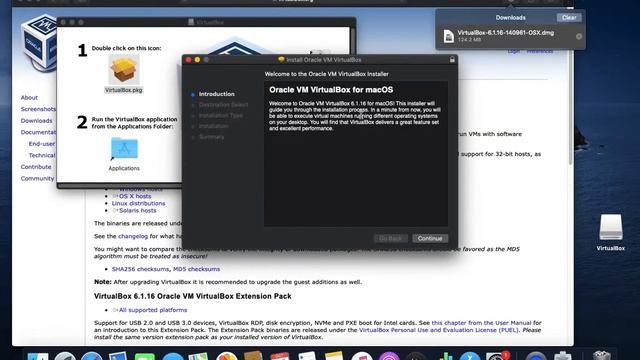Open Contribute link in website sidebar
Viewport: 640px width, 360px height.
pyautogui.click(x=36, y=167)
